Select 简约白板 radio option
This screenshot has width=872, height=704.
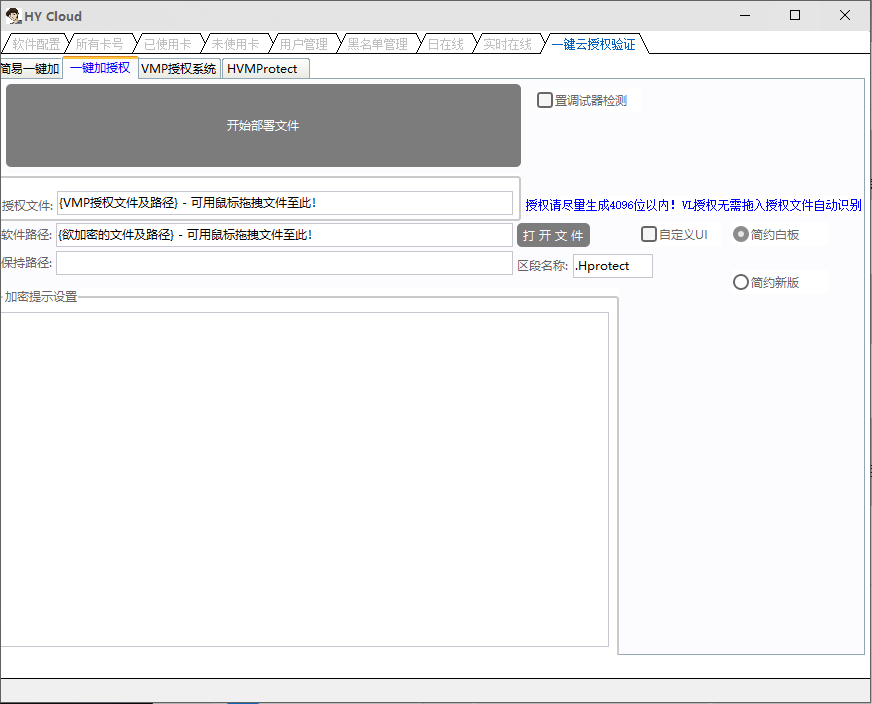pos(741,234)
